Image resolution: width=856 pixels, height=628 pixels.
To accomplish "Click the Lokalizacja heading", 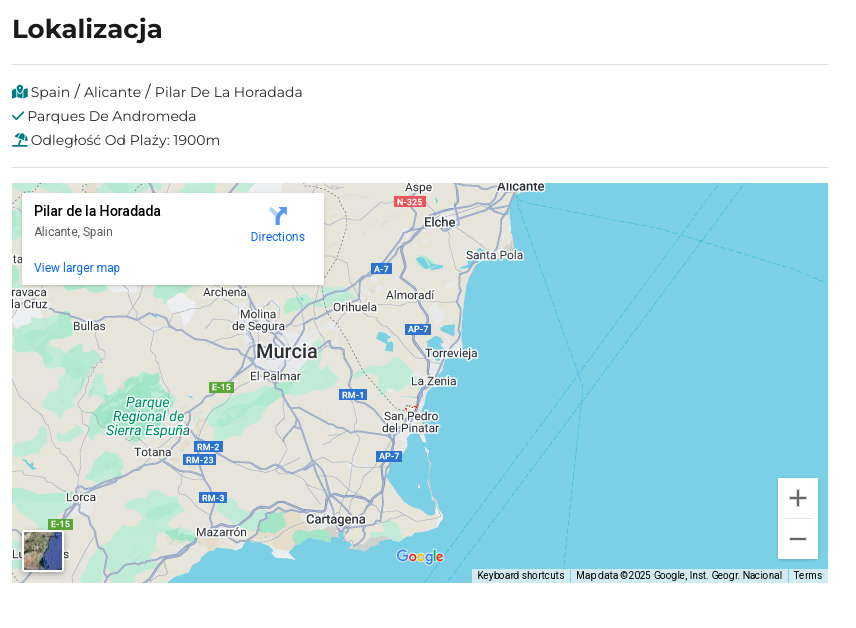I will (x=87, y=29).
